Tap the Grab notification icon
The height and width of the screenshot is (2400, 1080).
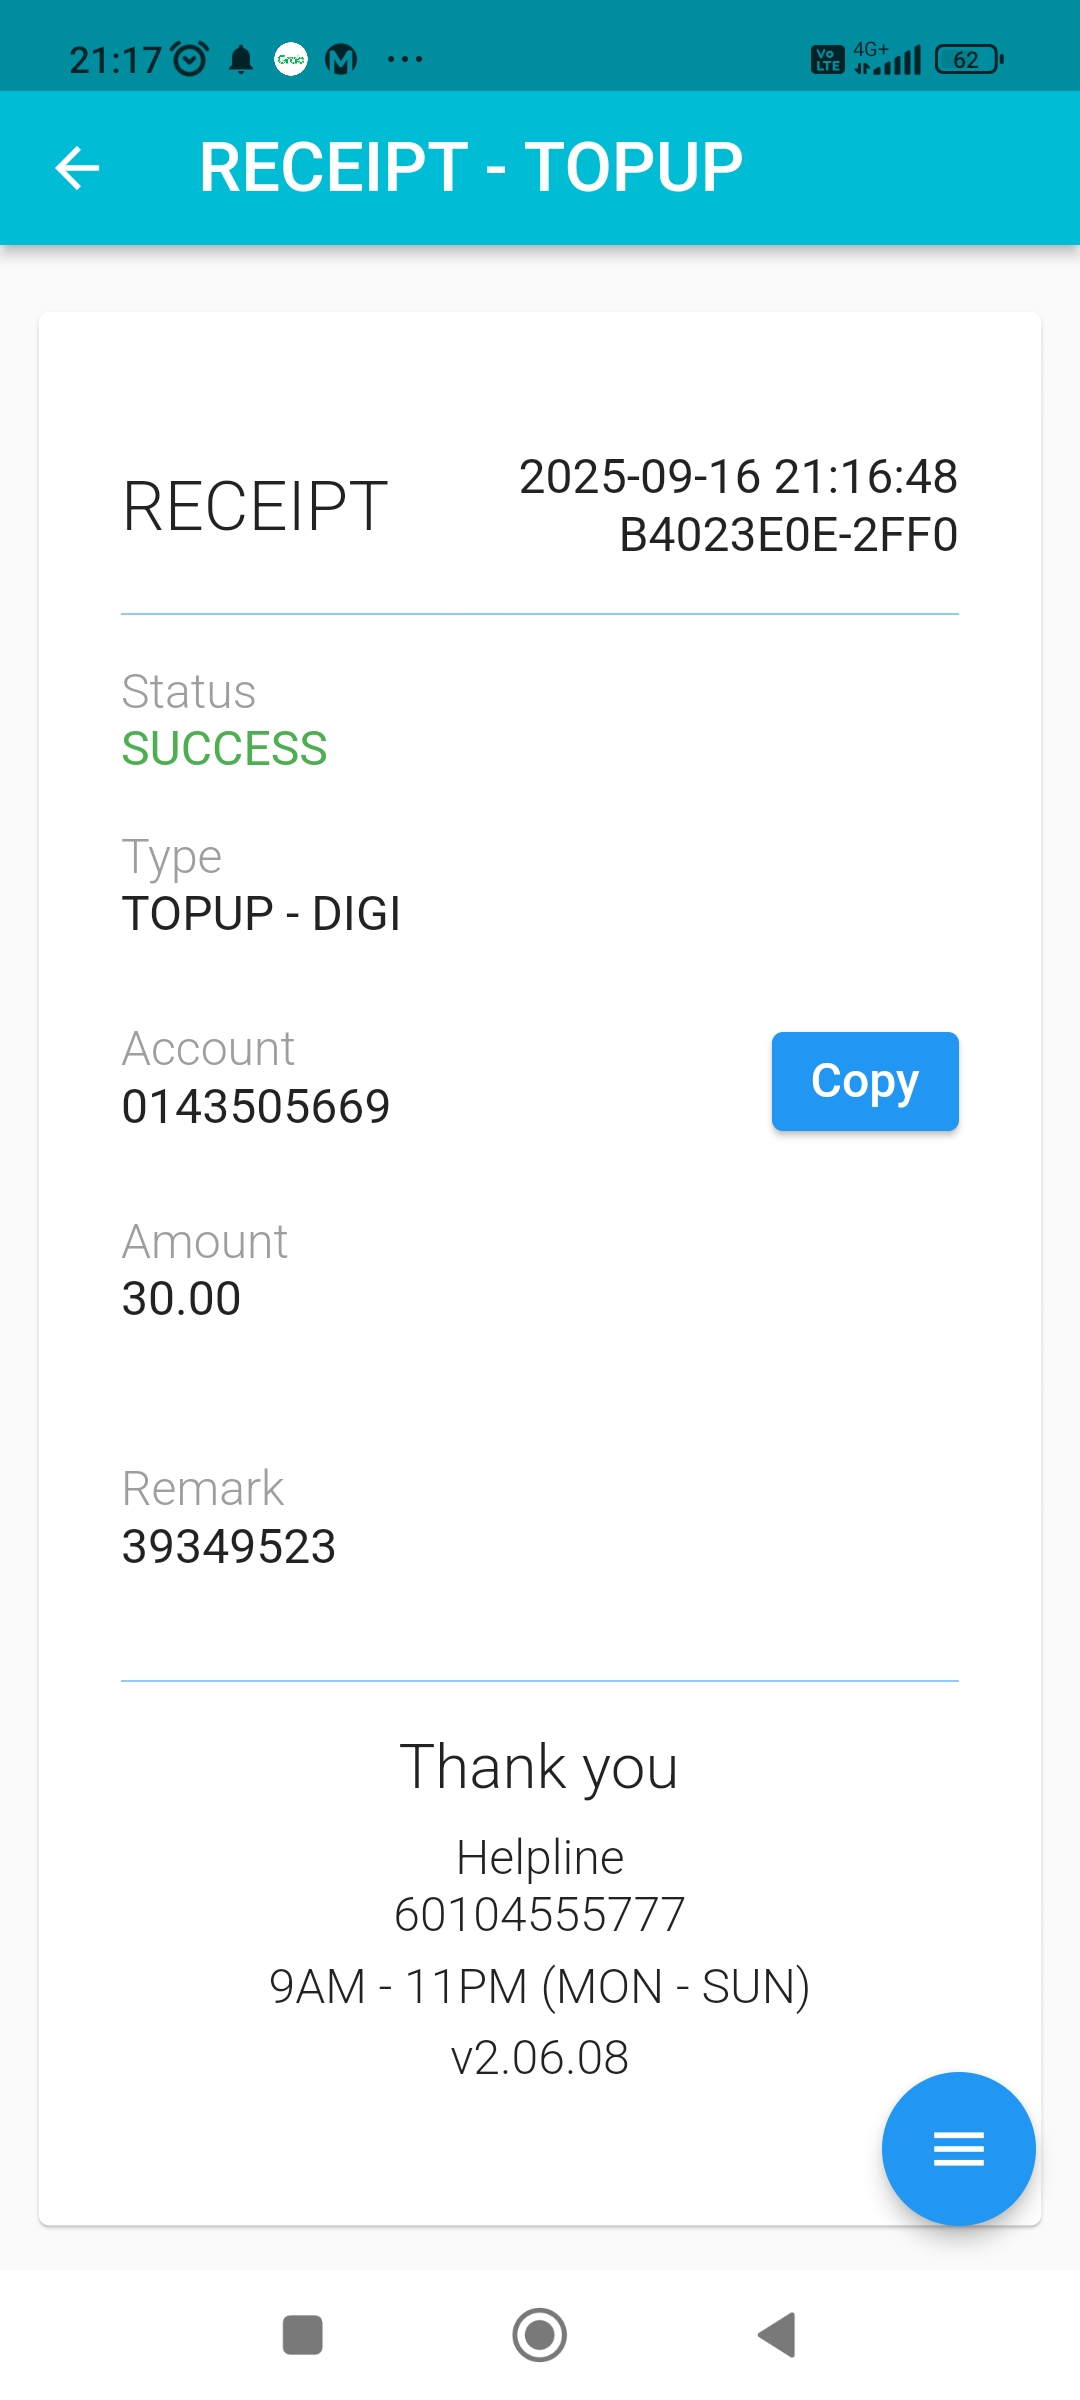click(x=291, y=60)
